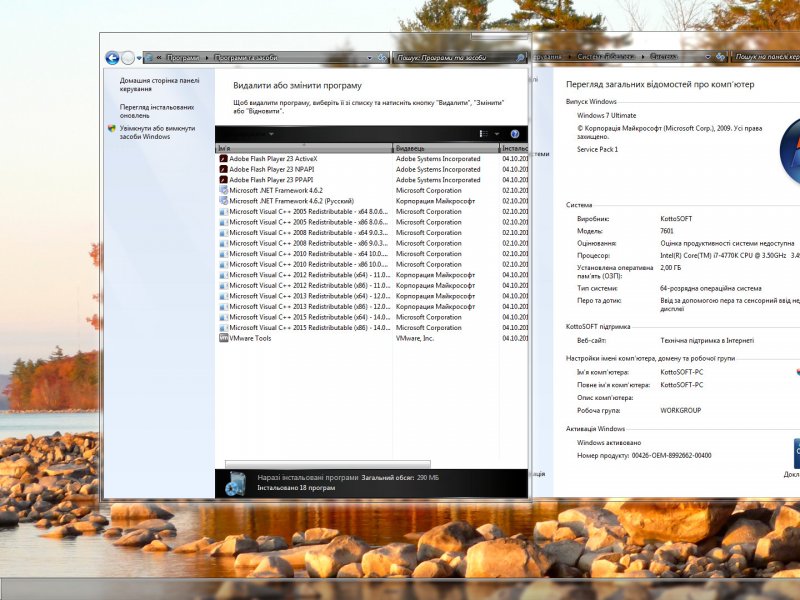Image resolution: width=800 pixels, height=600 pixels.
Task: Click product number 00426-OEM-8992662-00400
Action: click(671, 455)
